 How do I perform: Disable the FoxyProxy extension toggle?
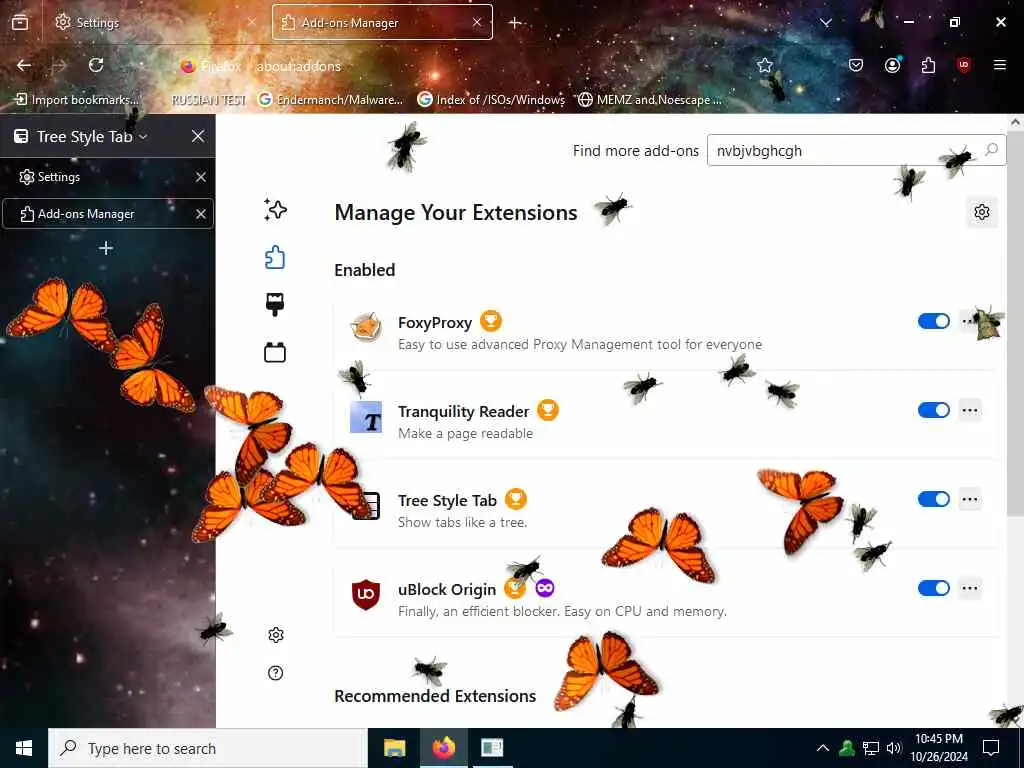point(934,321)
